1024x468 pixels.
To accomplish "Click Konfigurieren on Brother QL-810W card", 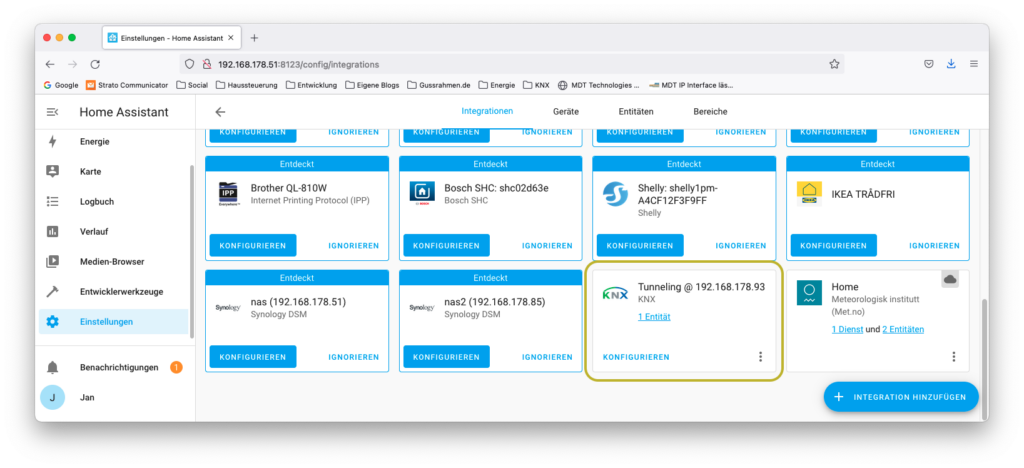I will 253,245.
